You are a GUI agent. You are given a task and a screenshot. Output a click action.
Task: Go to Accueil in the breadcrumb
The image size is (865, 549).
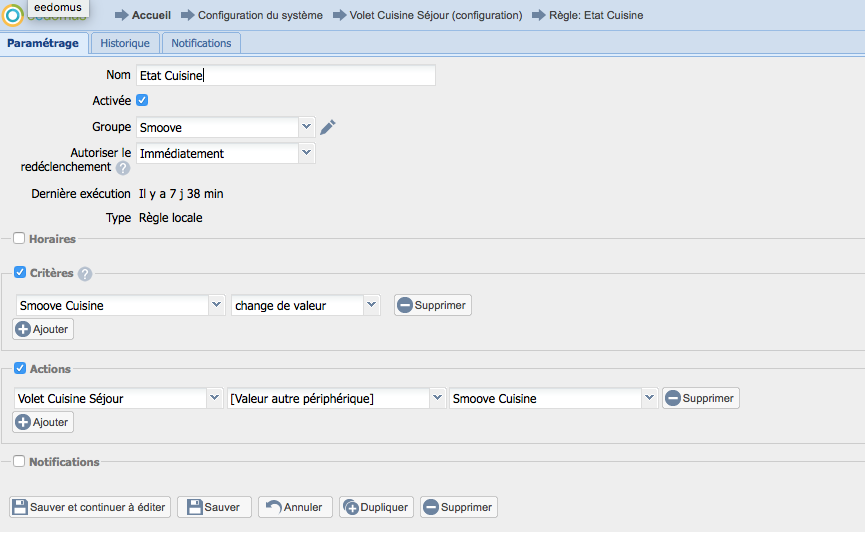[151, 16]
